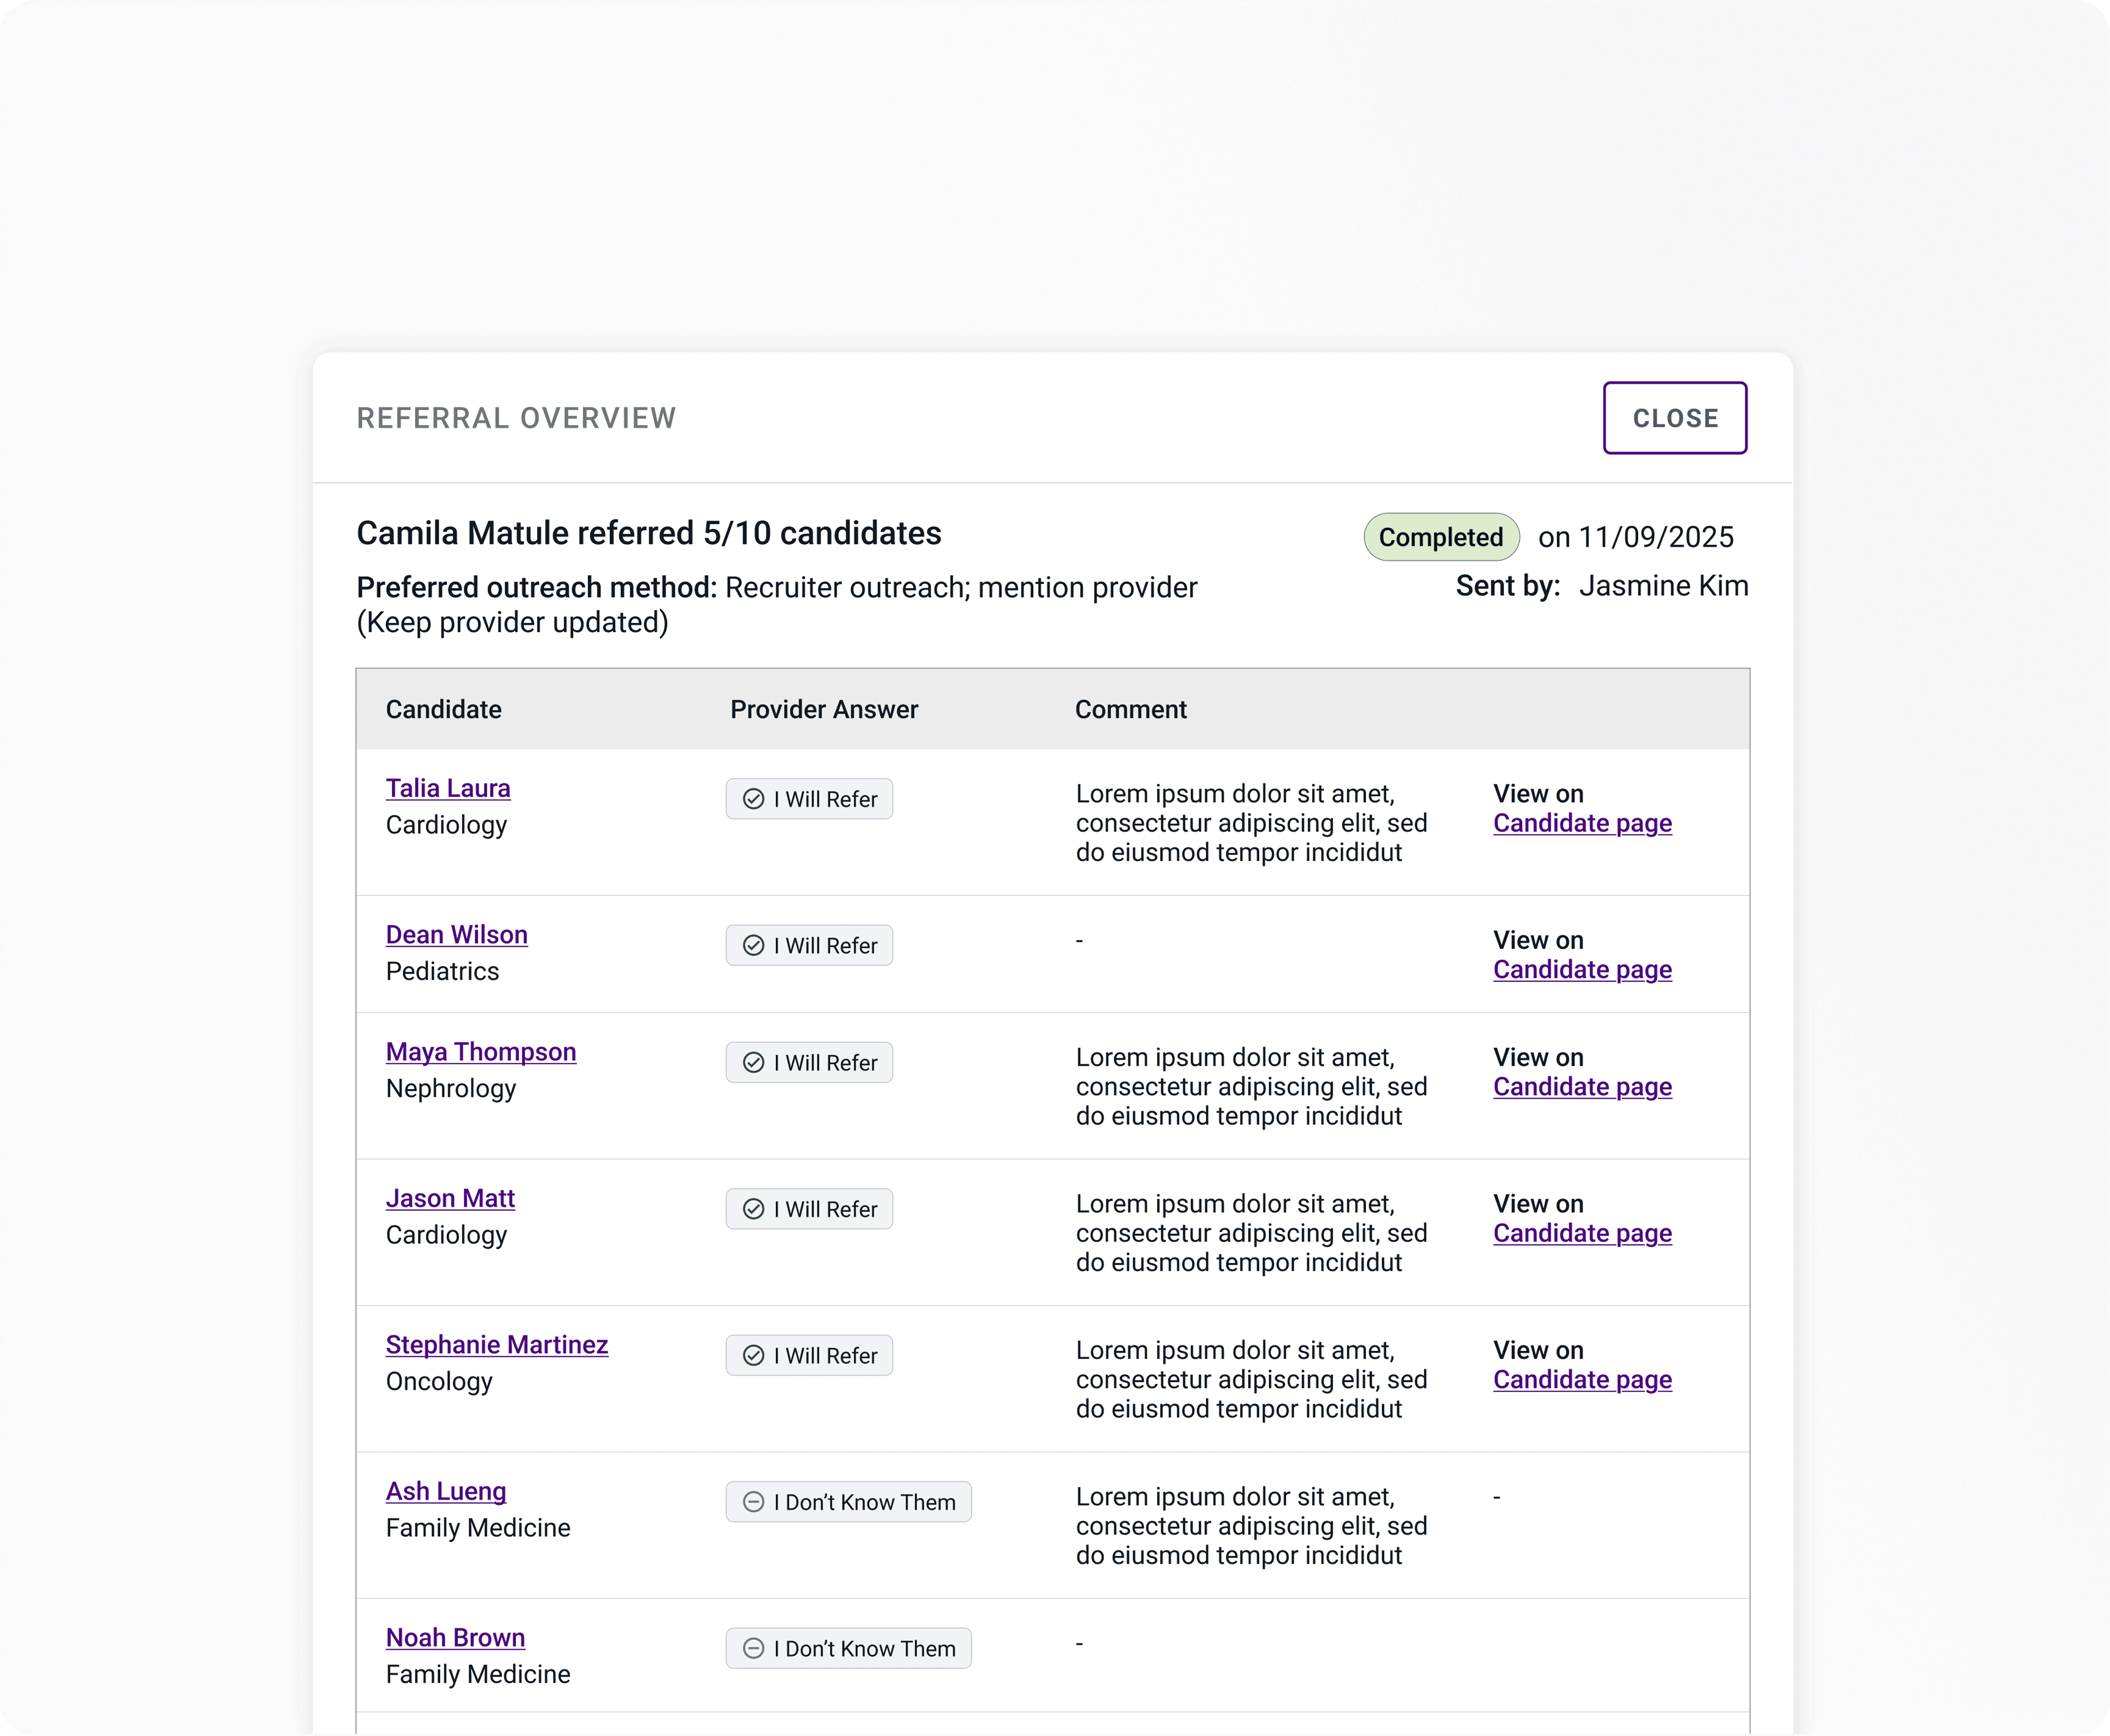Click Ash Lueng's I Don't Know Them chip
The image size is (2110, 1736).
tap(848, 1502)
